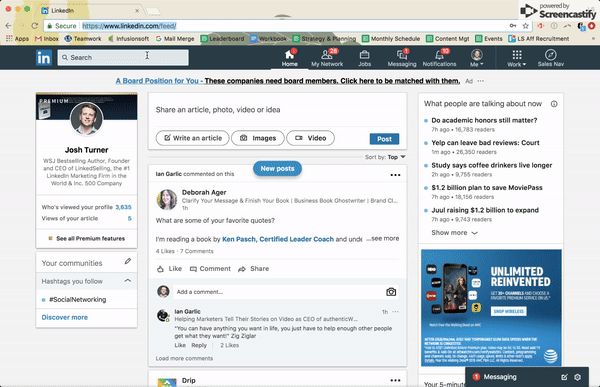
Task: Collapse Hashtags you follow section
Action: (x=128, y=281)
